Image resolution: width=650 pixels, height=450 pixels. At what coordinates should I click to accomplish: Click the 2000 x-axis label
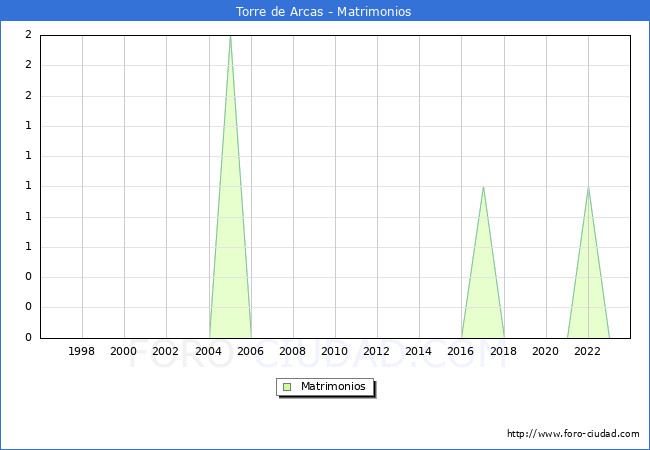point(124,351)
